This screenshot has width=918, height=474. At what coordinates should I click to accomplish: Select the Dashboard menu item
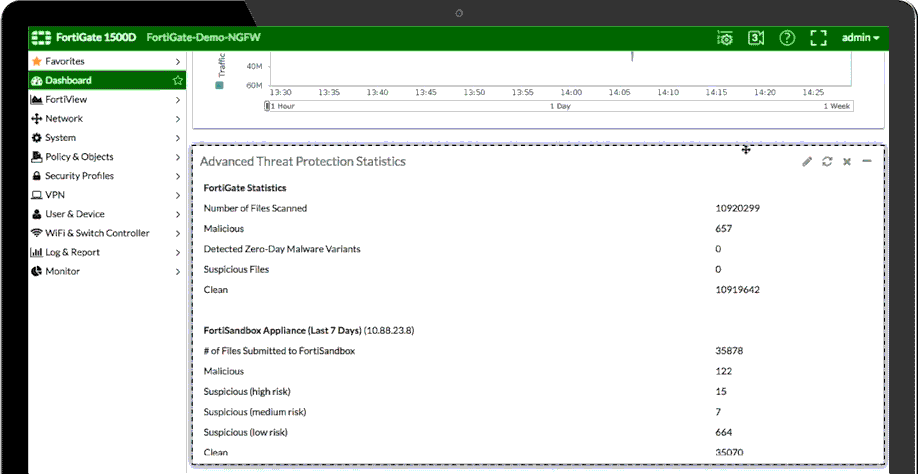[107, 80]
